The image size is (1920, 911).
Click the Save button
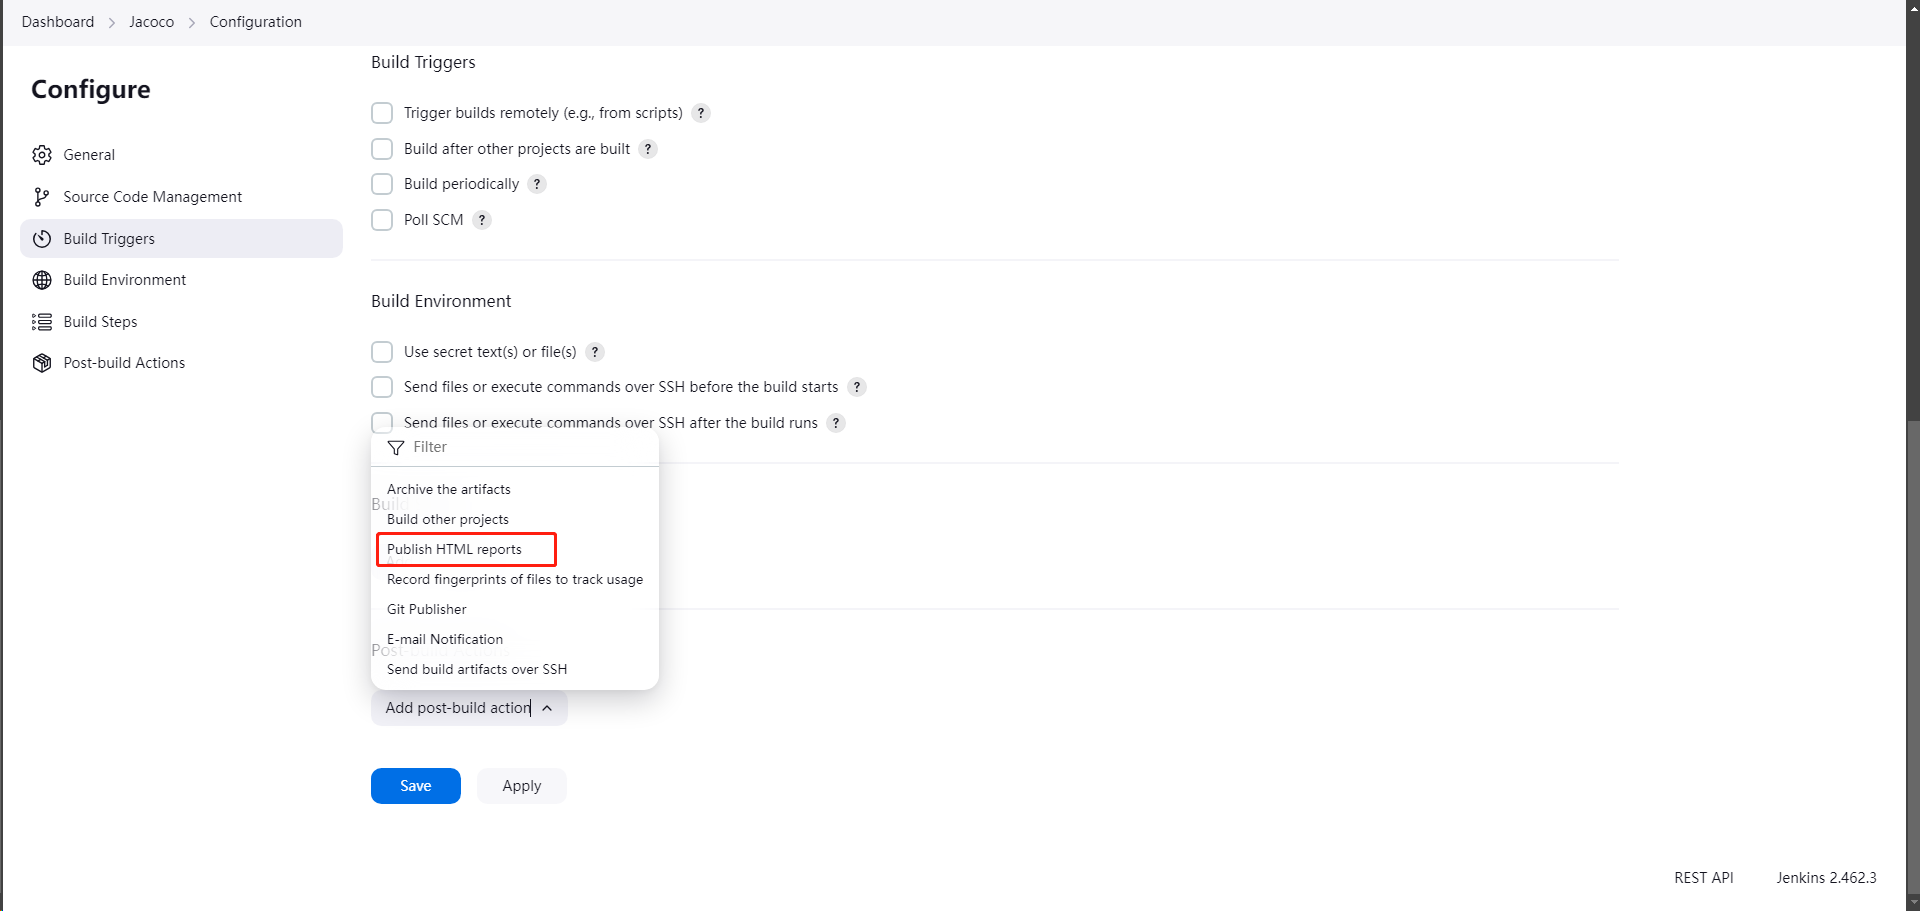click(416, 786)
